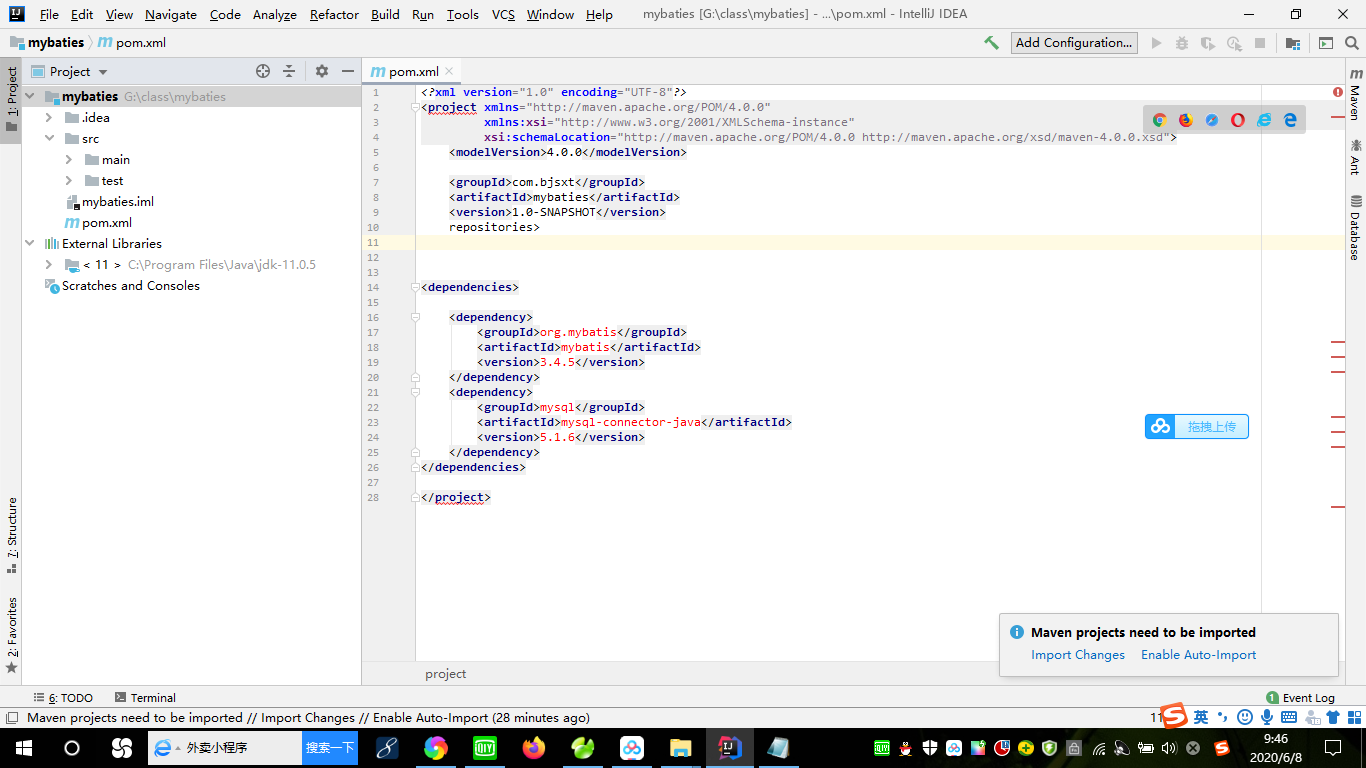Toggle the Terminal tool window
Image resolution: width=1366 pixels, height=768 pixels.
(145, 698)
